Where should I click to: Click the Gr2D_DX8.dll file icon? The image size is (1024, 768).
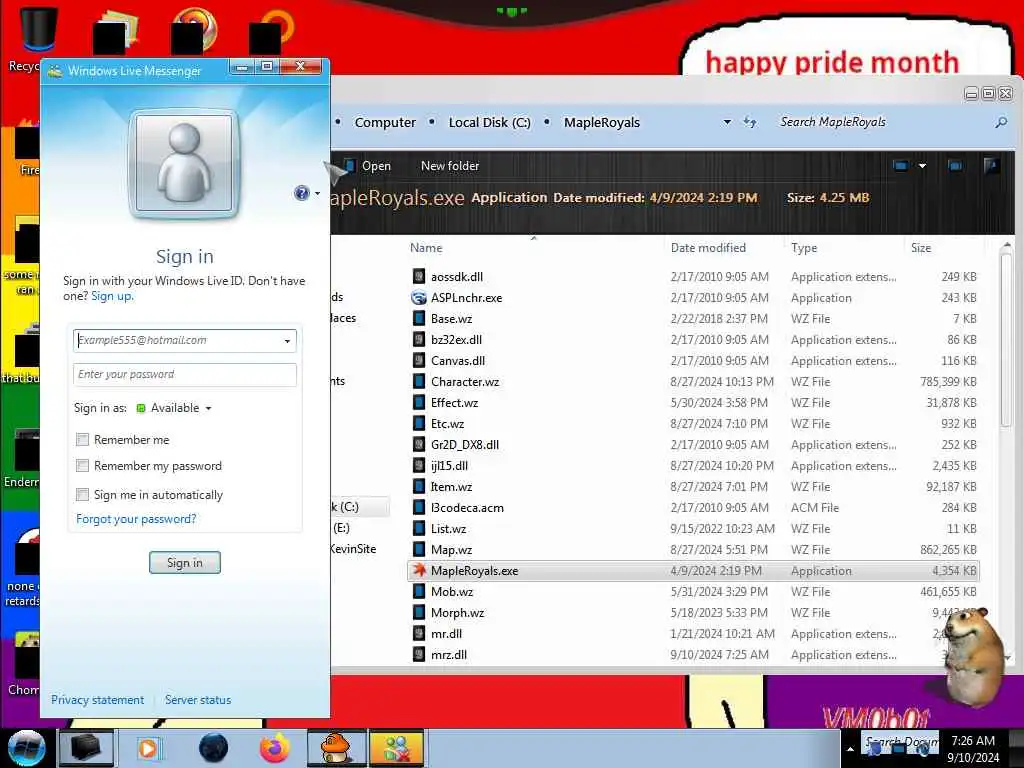click(419, 445)
